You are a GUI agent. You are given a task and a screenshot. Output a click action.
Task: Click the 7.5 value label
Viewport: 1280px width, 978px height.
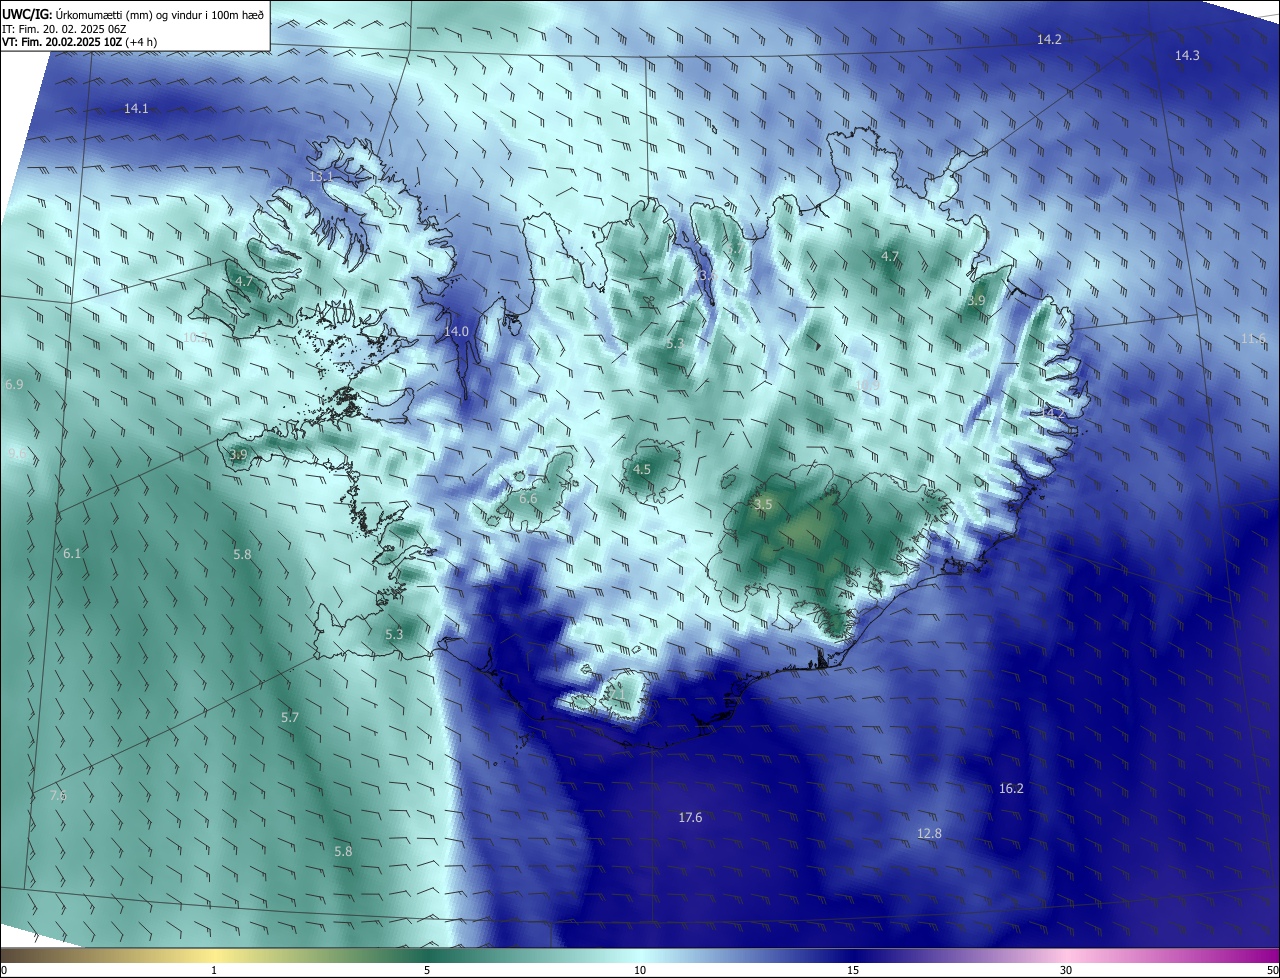[x=58, y=795]
